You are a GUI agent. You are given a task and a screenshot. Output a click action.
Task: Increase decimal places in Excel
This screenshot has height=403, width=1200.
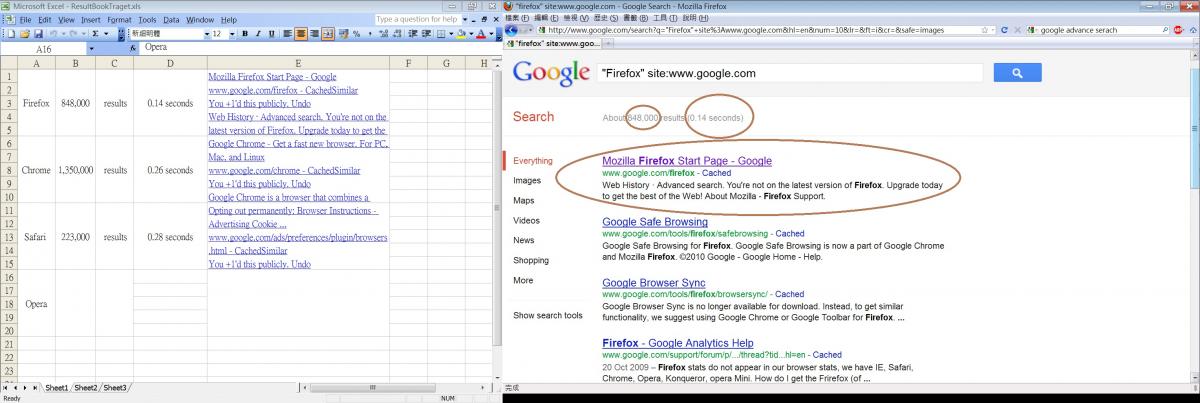click(x=384, y=34)
